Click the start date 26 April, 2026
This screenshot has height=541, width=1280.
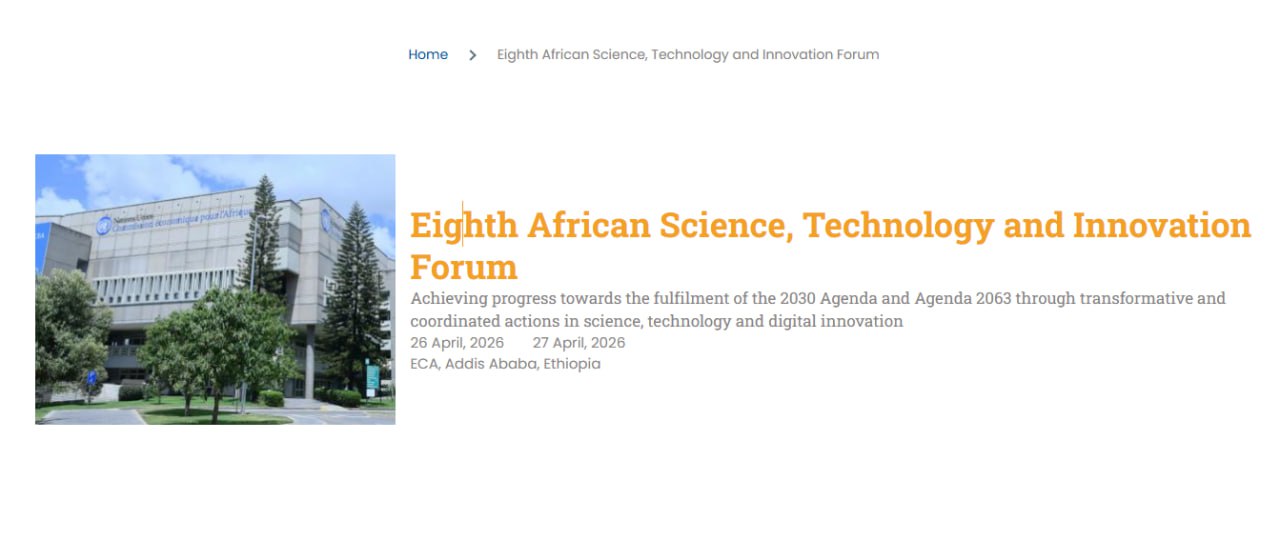click(457, 343)
